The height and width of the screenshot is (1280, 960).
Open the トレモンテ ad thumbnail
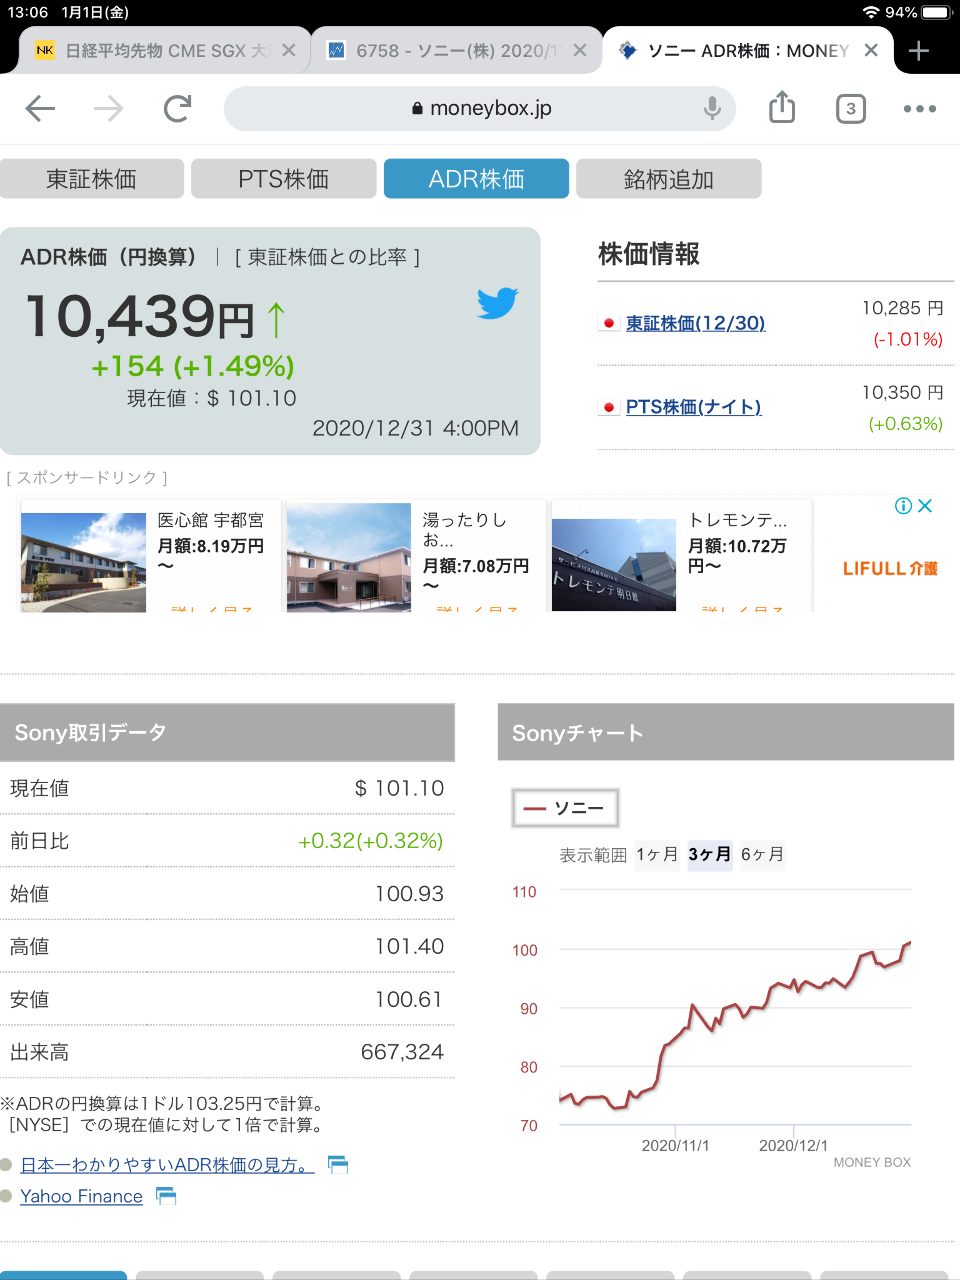614,565
